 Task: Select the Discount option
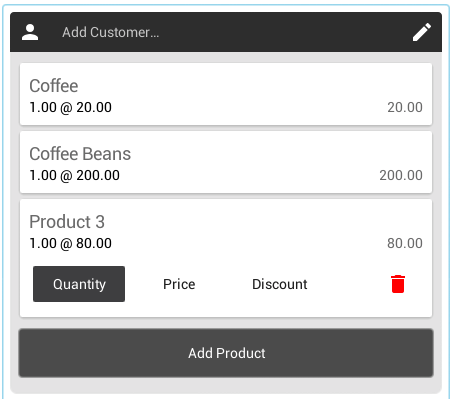(280, 284)
